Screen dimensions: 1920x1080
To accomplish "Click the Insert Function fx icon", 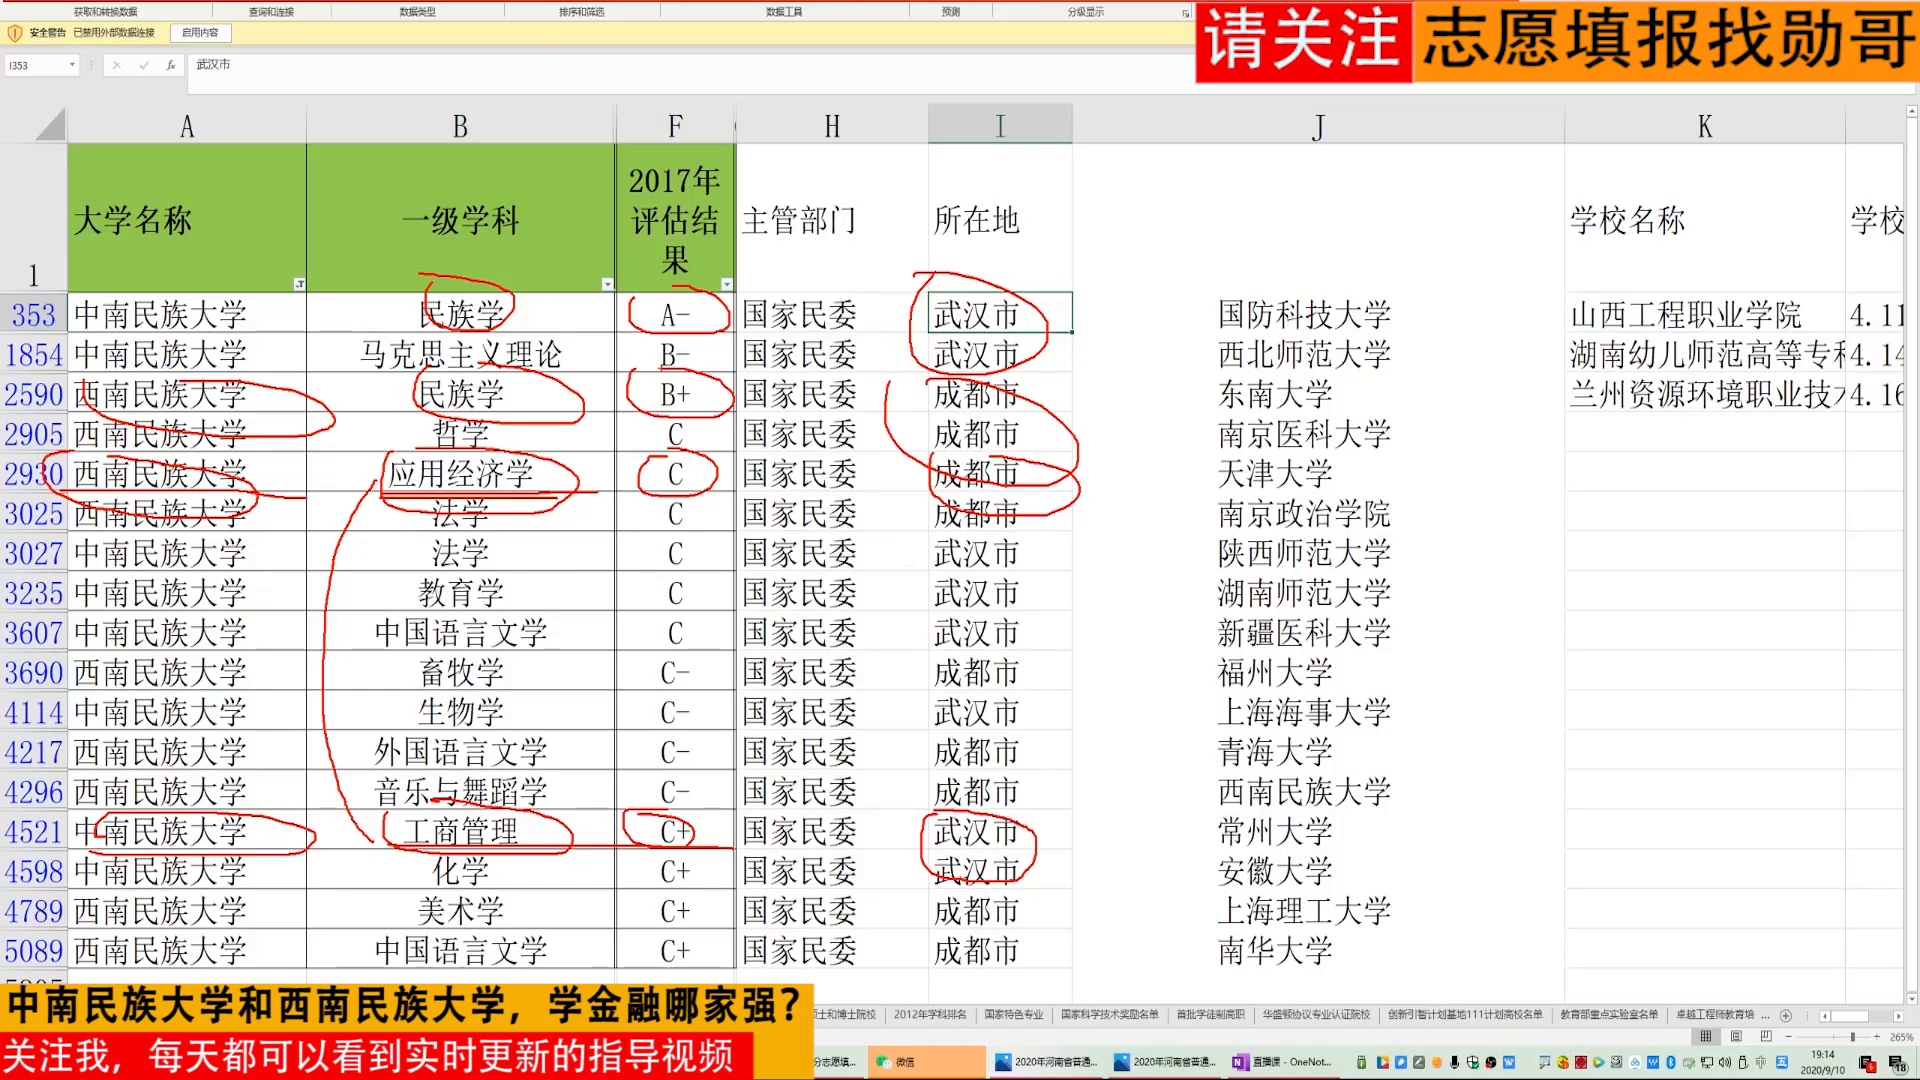I will point(171,65).
